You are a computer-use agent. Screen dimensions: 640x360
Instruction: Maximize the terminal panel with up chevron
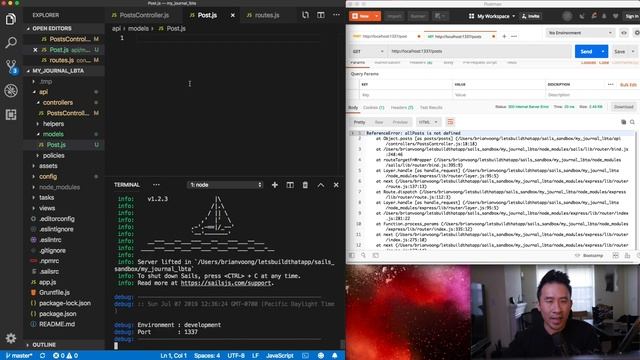pyautogui.click(x=321, y=185)
